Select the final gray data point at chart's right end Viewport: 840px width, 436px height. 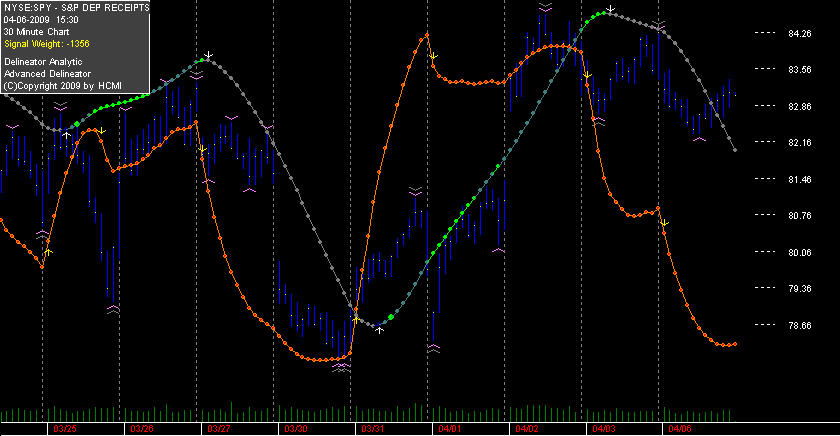[x=735, y=150]
